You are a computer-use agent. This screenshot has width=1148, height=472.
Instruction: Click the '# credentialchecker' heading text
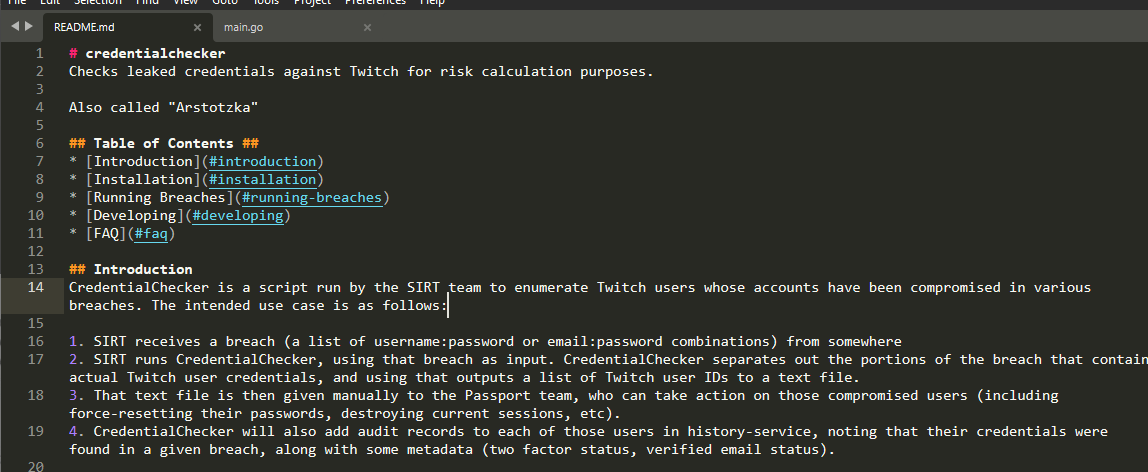(x=147, y=53)
